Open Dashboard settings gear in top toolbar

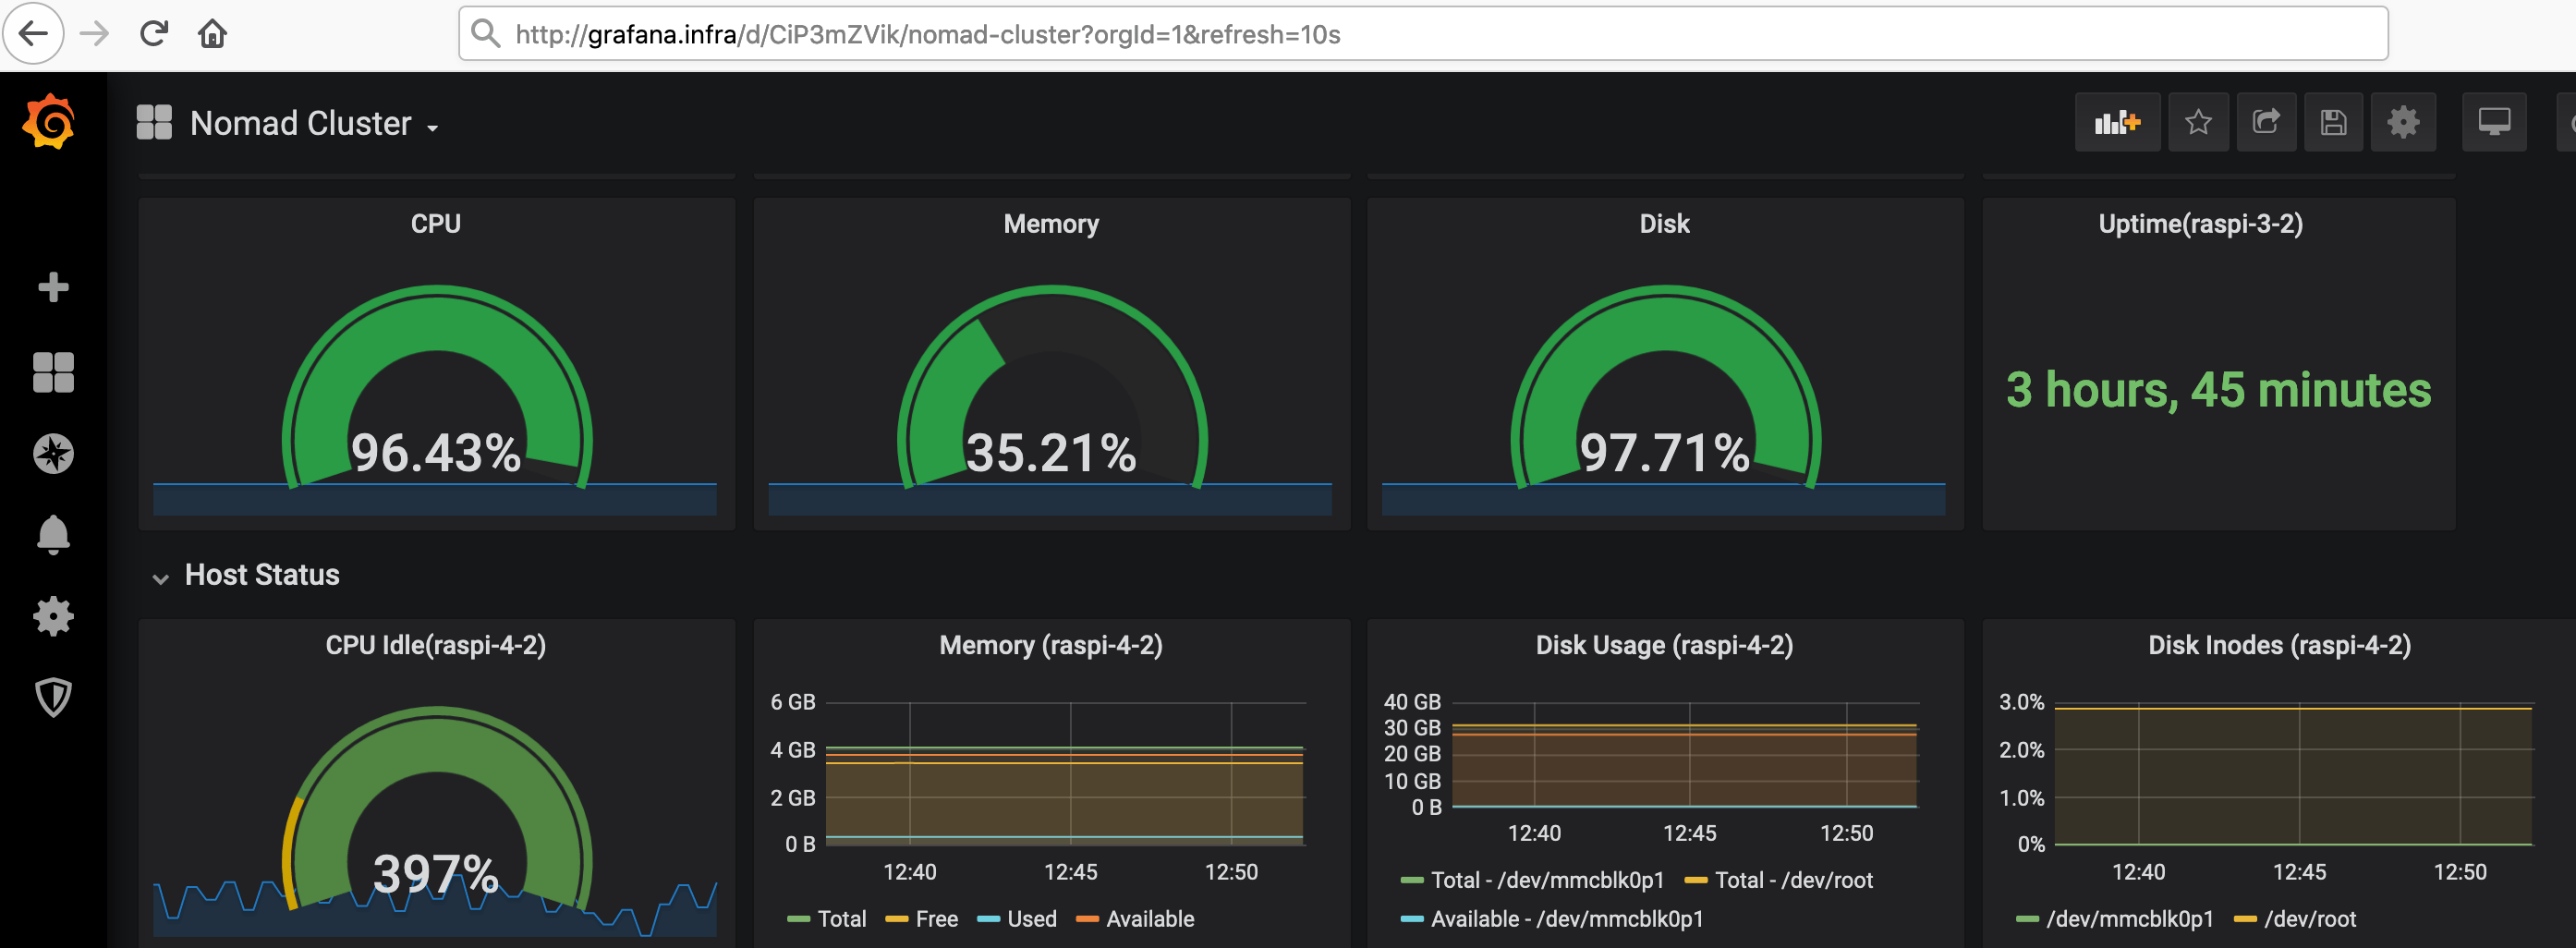click(2403, 122)
